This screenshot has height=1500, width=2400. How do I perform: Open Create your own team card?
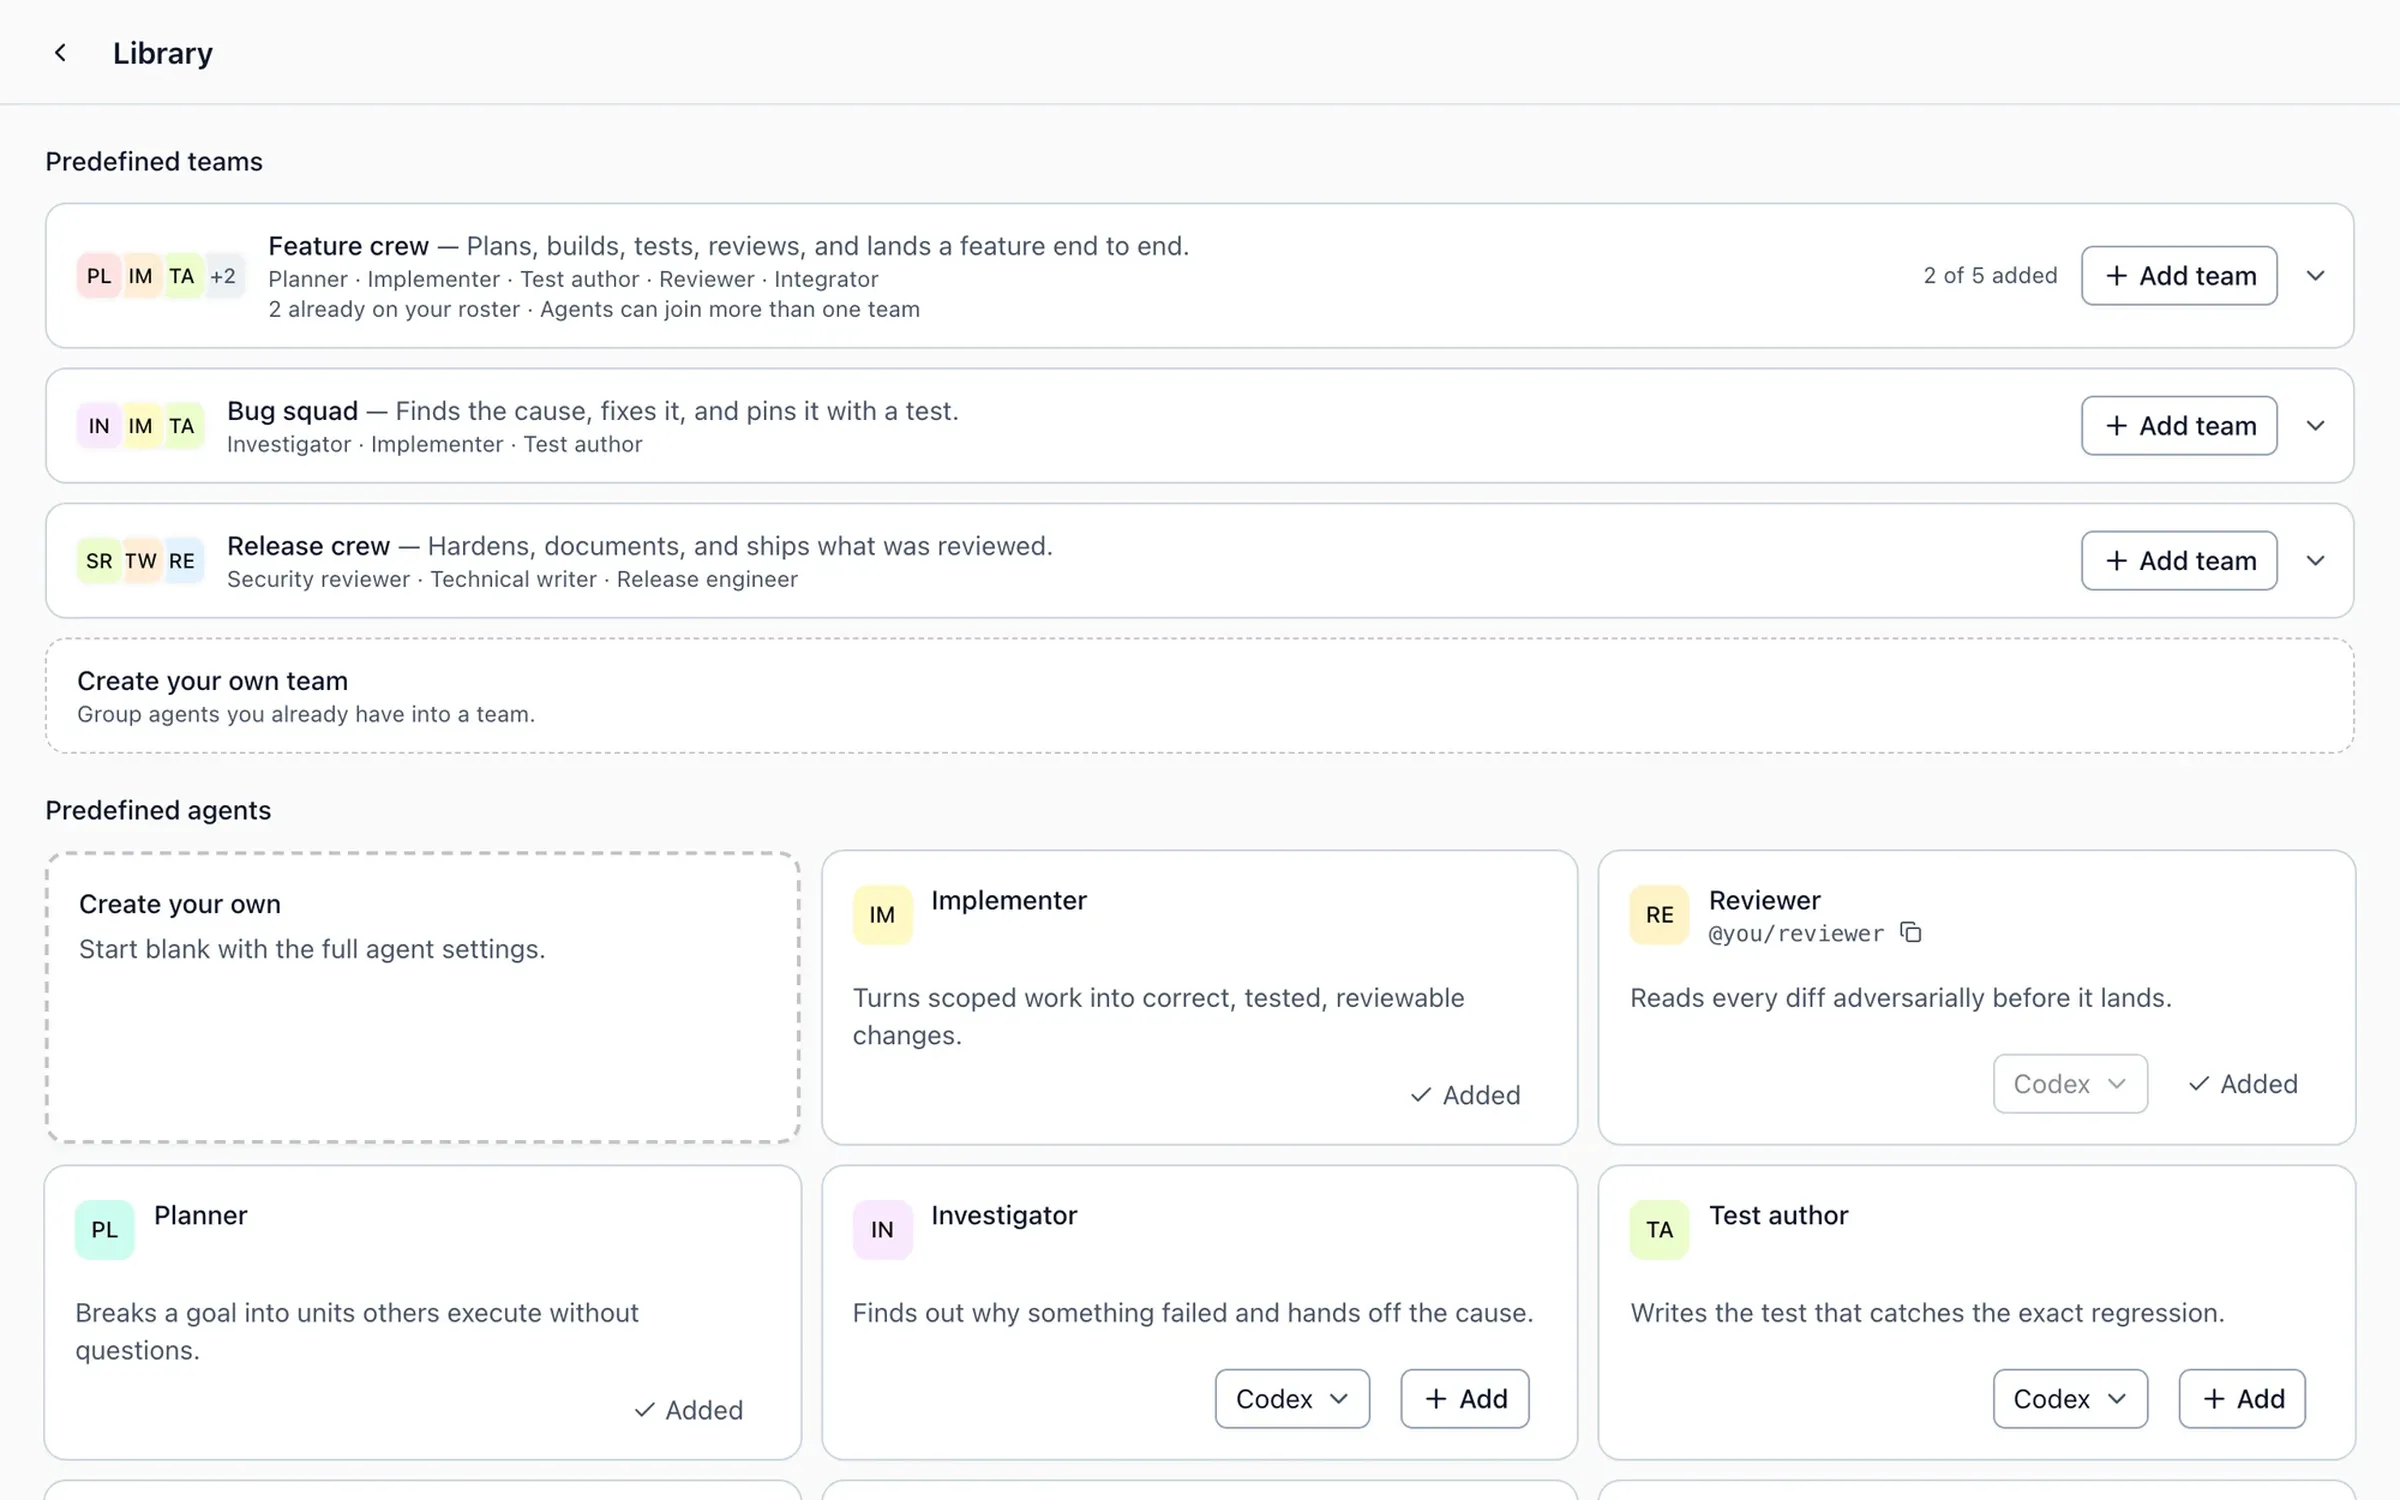click(1200, 696)
